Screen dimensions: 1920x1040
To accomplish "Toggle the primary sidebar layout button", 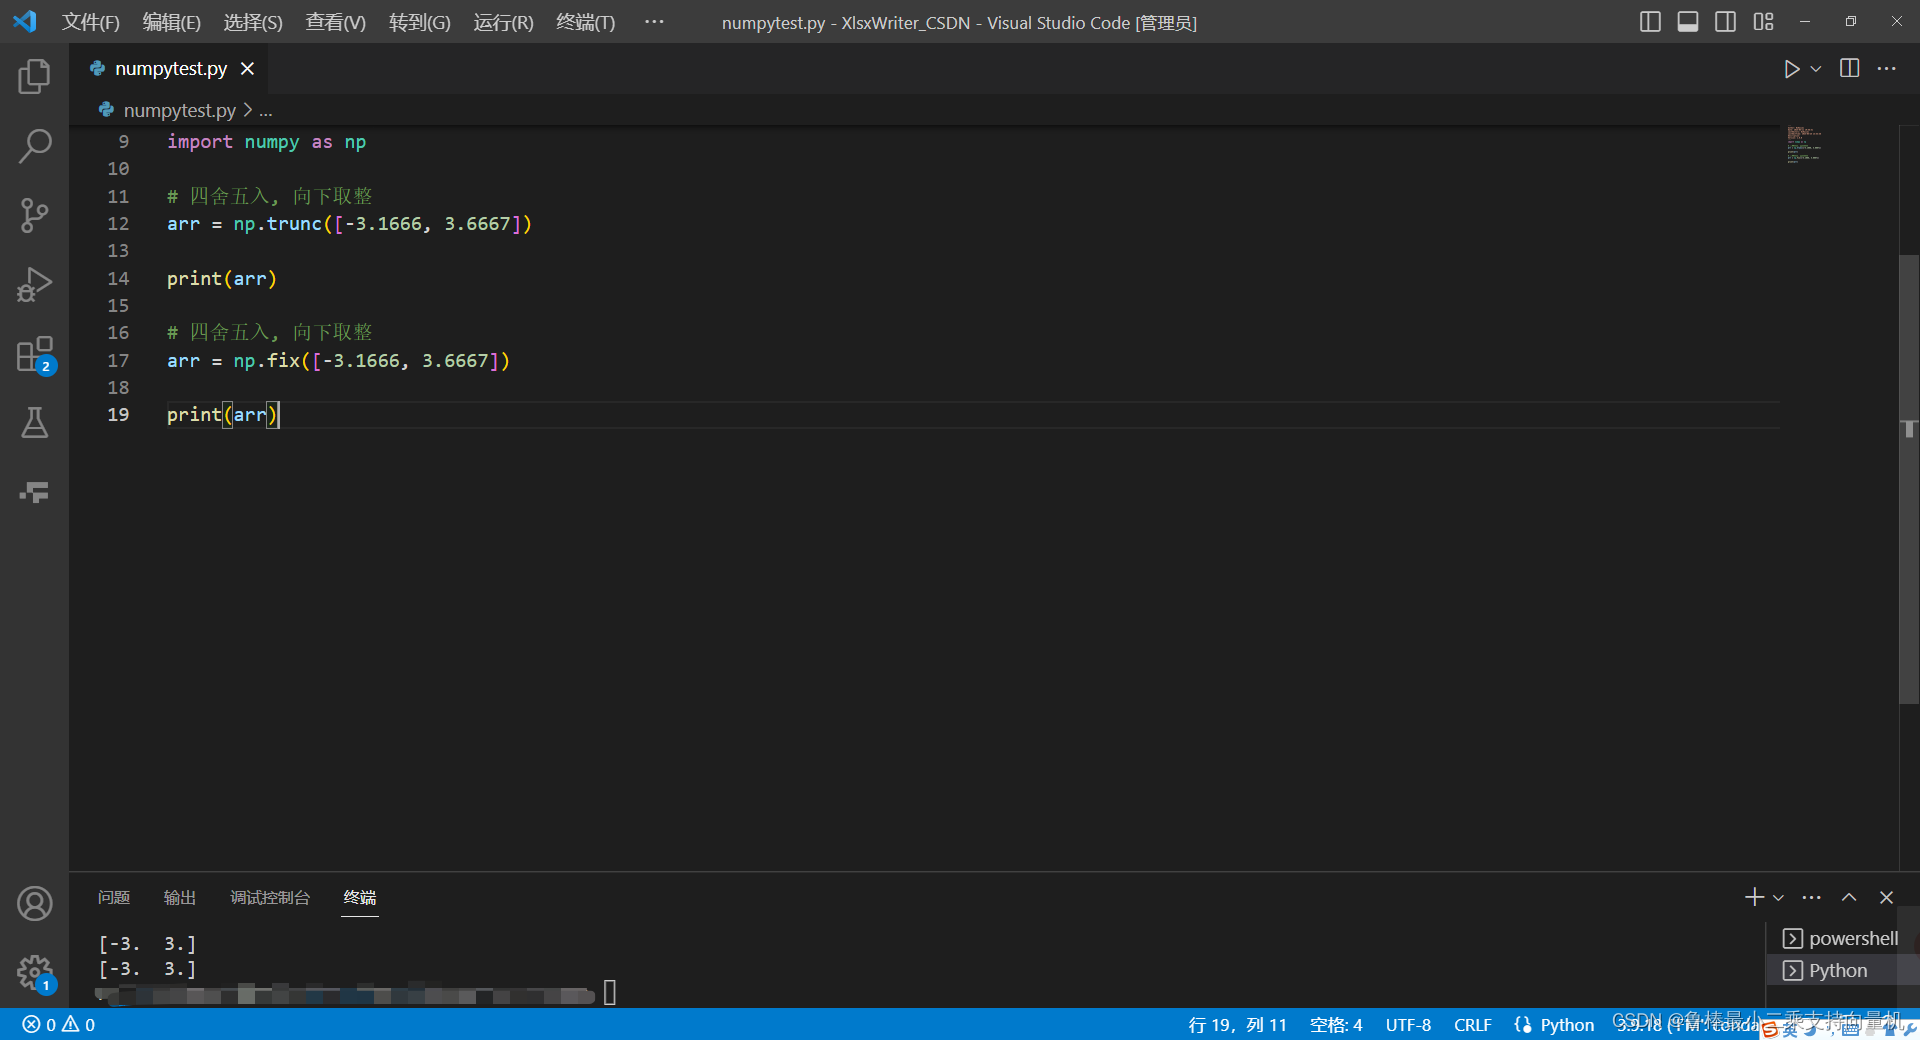I will [x=1650, y=22].
